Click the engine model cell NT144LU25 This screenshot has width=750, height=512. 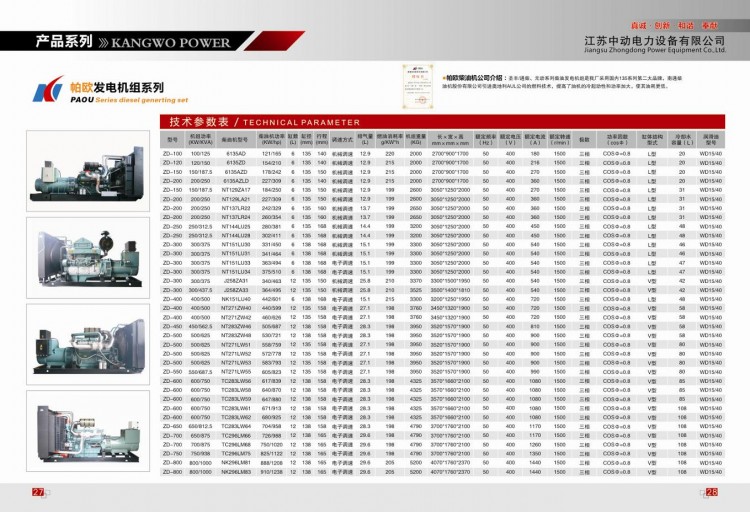pyautogui.click(x=236, y=226)
